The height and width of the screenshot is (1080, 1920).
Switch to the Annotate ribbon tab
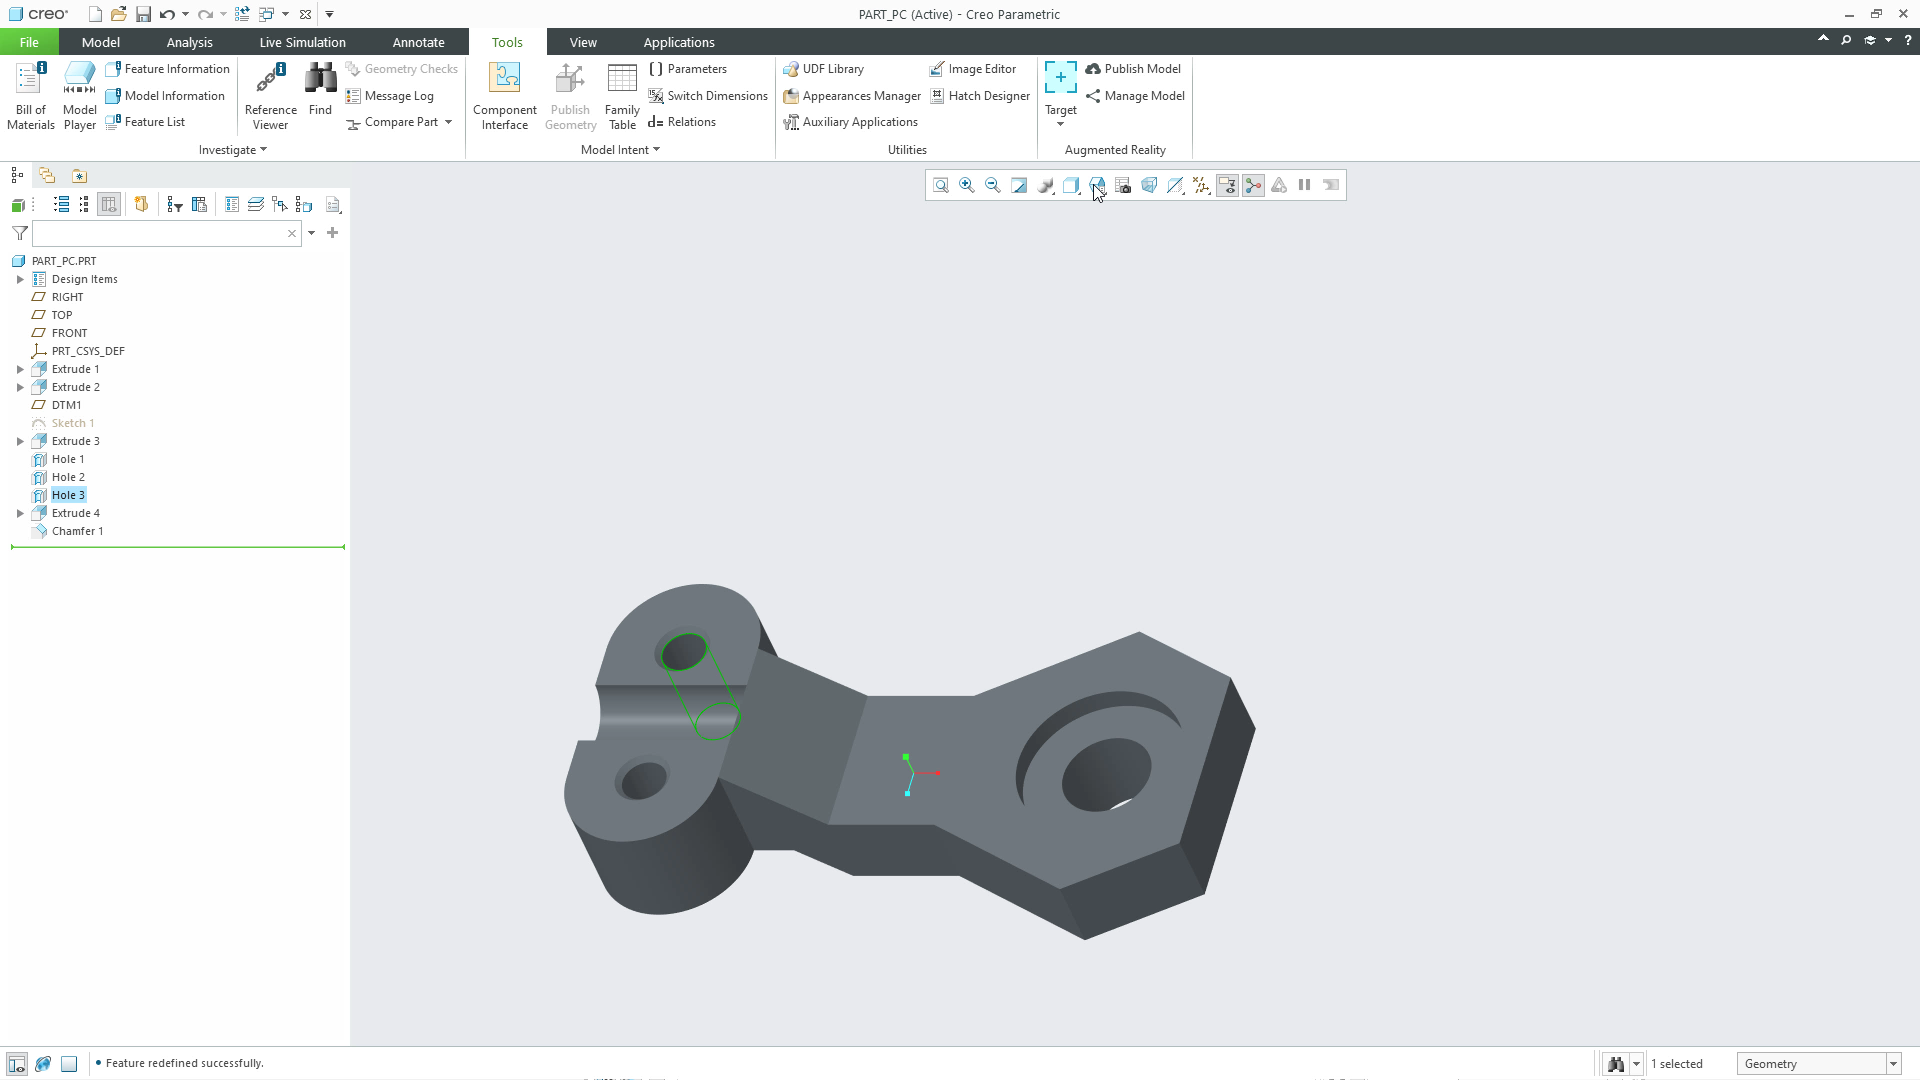pos(418,42)
